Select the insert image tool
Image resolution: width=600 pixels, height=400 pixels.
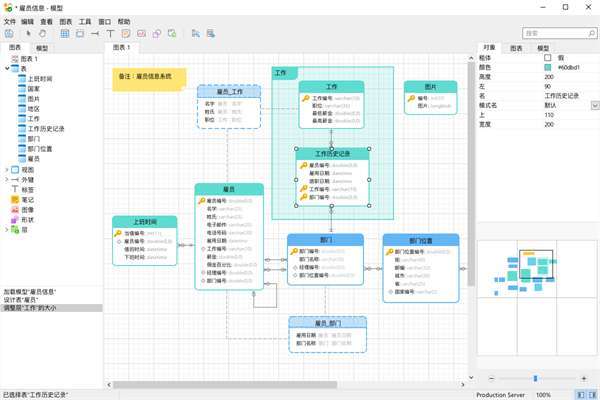(141, 34)
